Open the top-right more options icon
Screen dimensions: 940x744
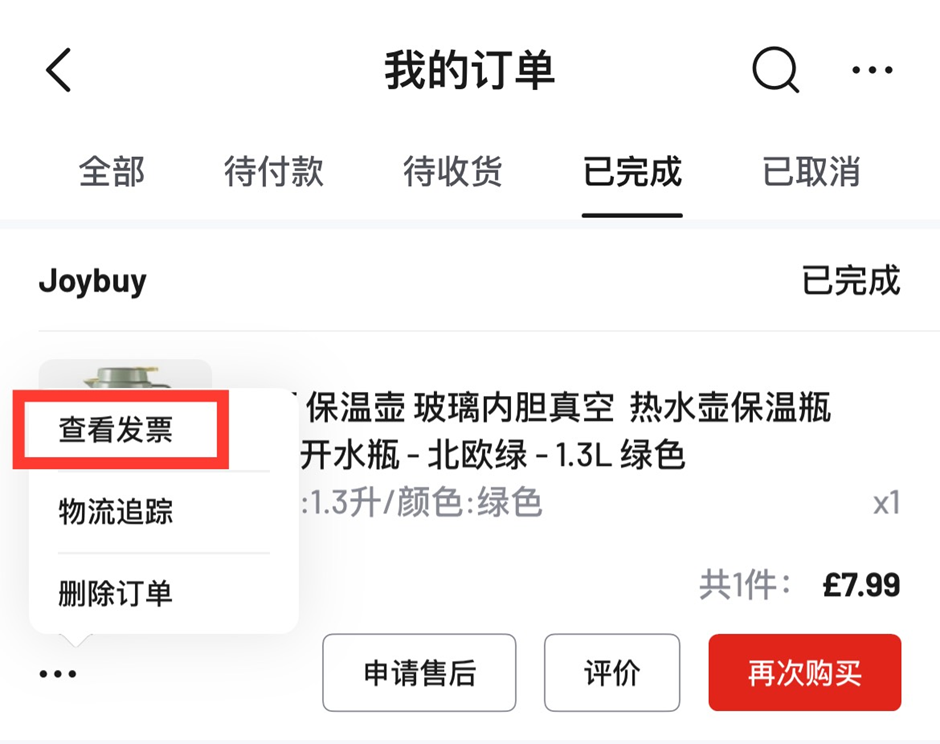[872, 71]
